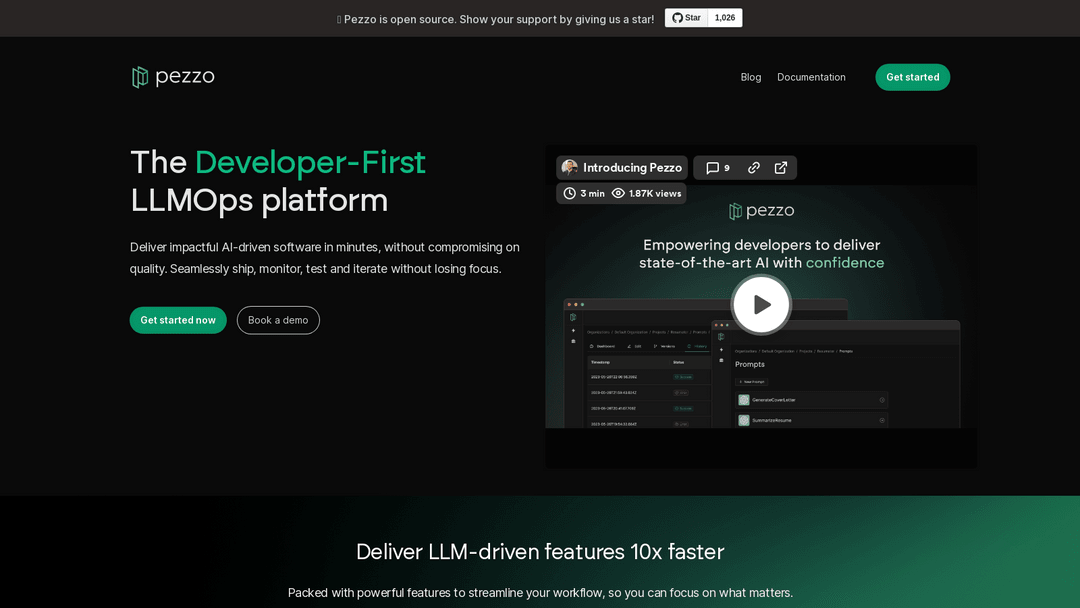Viewport: 1080px width, 608px height.
Task: Open the Documentation link
Action: pyautogui.click(x=811, y=77)
